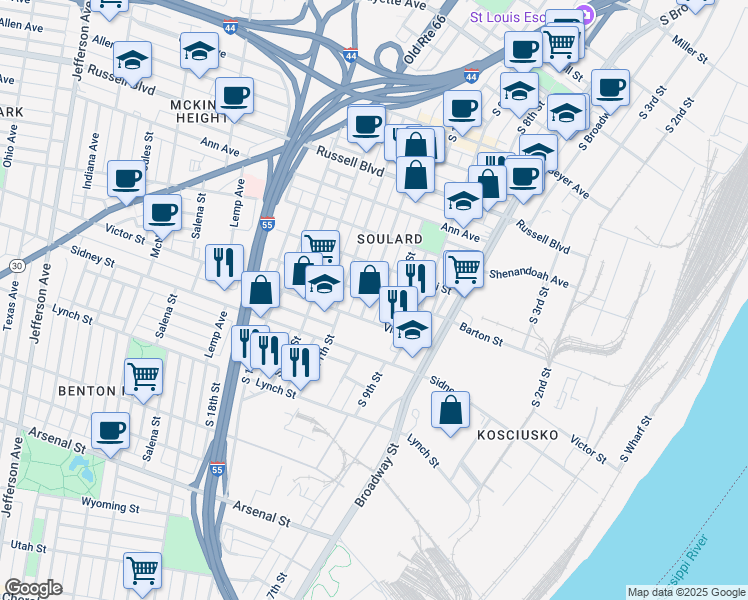Click the shopping cart marker near Shenandoah Ave
The width and height of the screenshot is (748, 600).
click(x=464, y=268)
